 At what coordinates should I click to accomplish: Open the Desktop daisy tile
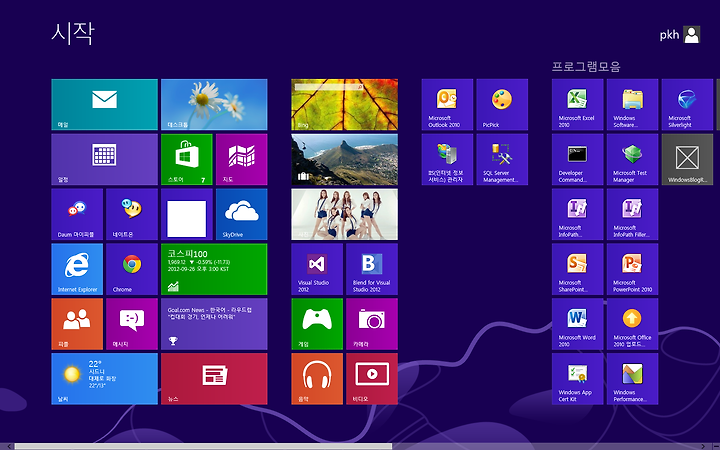coord(214,104)
